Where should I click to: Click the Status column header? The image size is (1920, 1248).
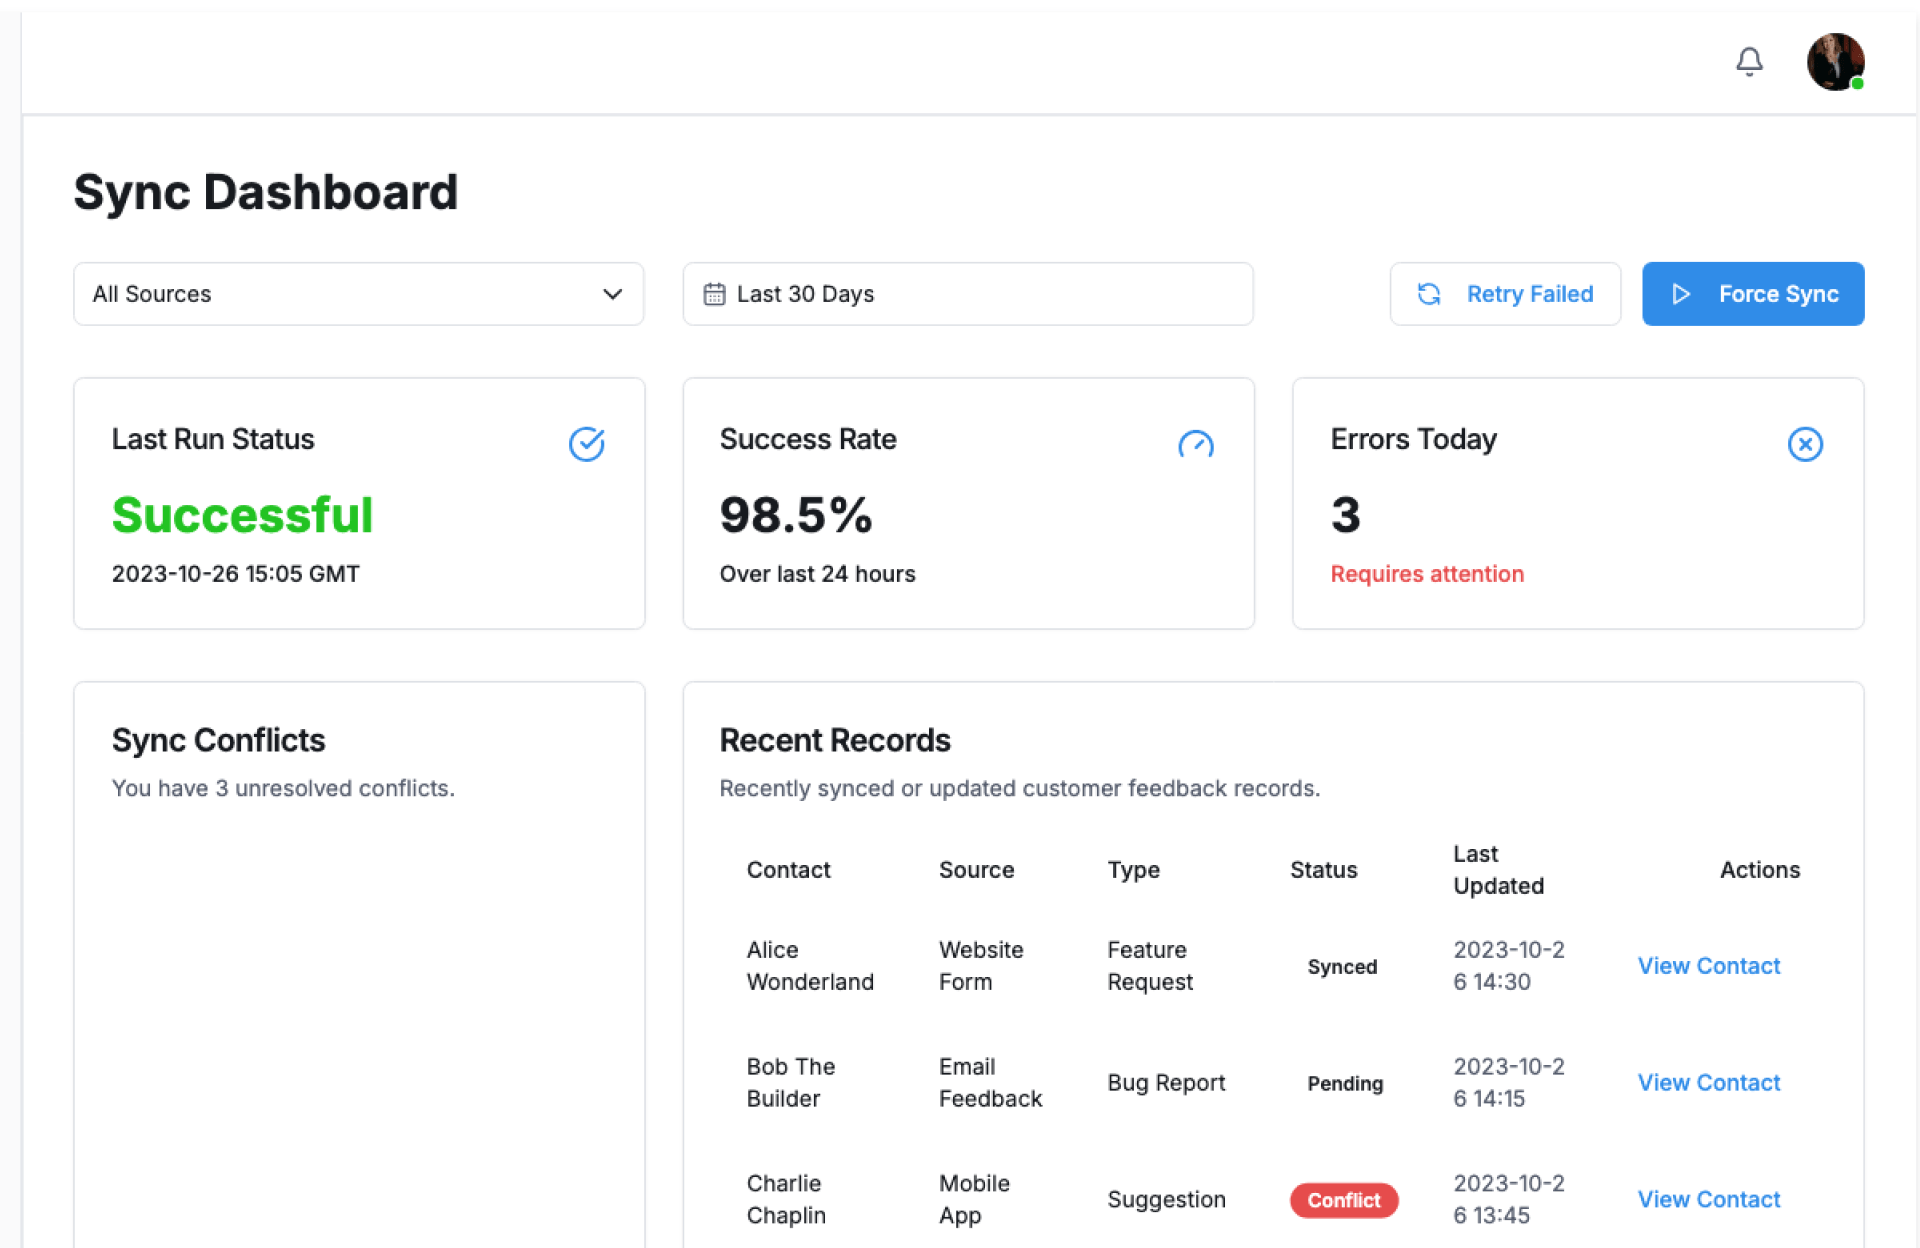(x=1323, y=870)
